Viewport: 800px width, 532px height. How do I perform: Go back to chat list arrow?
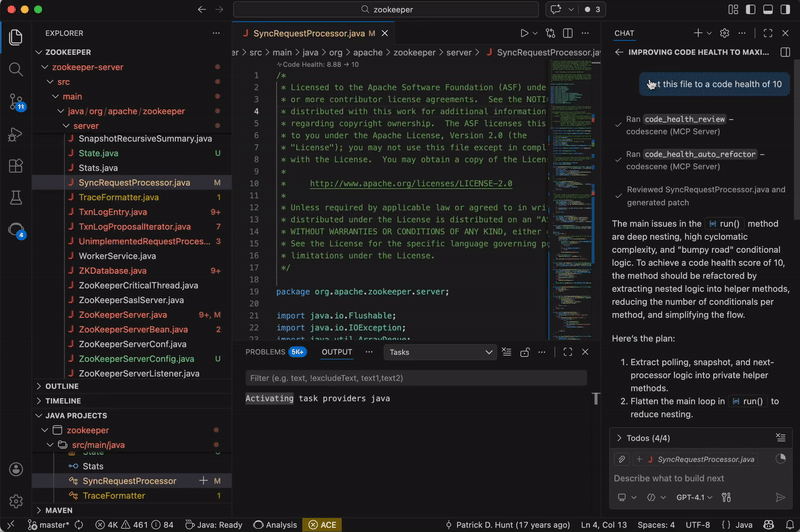coord(619,52)
